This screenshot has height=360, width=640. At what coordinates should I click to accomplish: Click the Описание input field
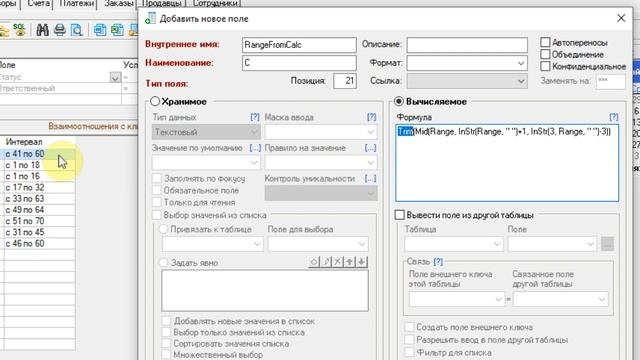click(x=467, y=45)
